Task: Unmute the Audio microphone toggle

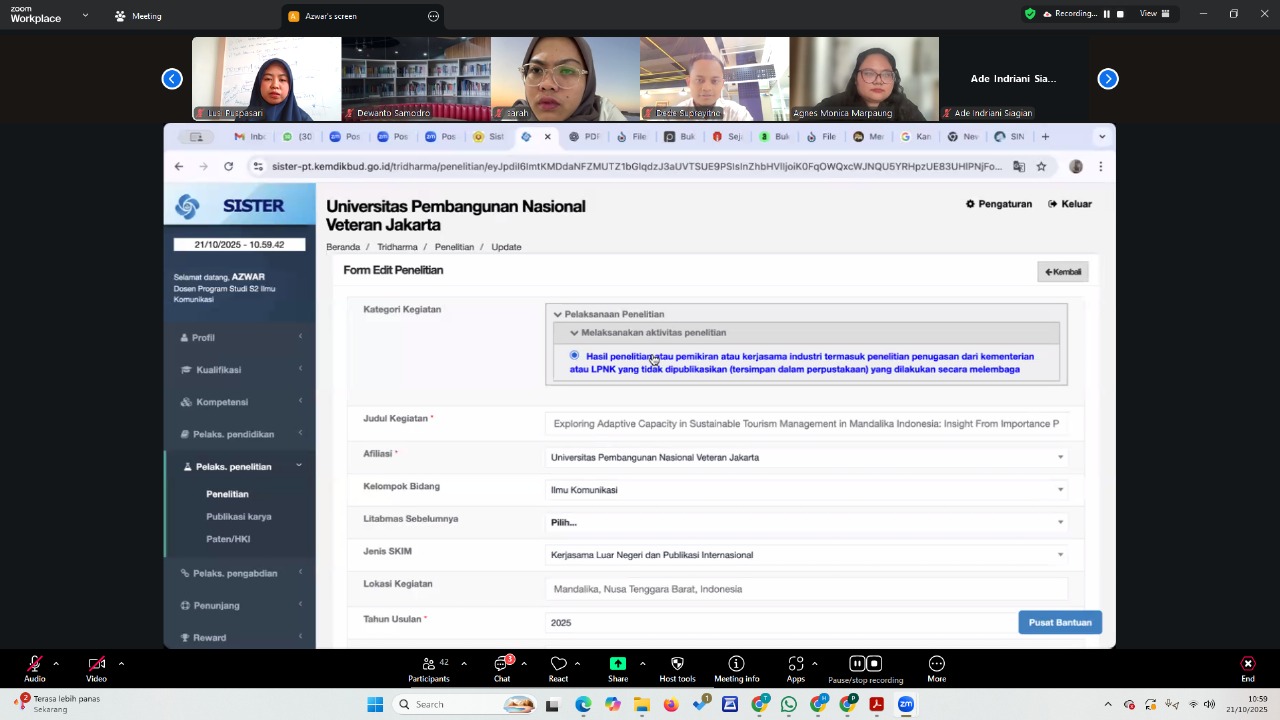Action: [x=35, y=664]
